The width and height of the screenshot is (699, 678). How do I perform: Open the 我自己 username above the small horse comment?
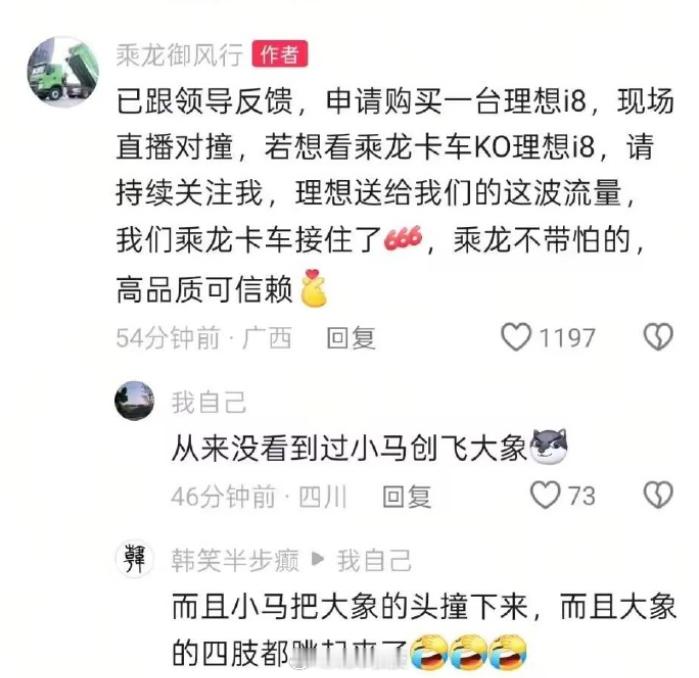point(209,402)
